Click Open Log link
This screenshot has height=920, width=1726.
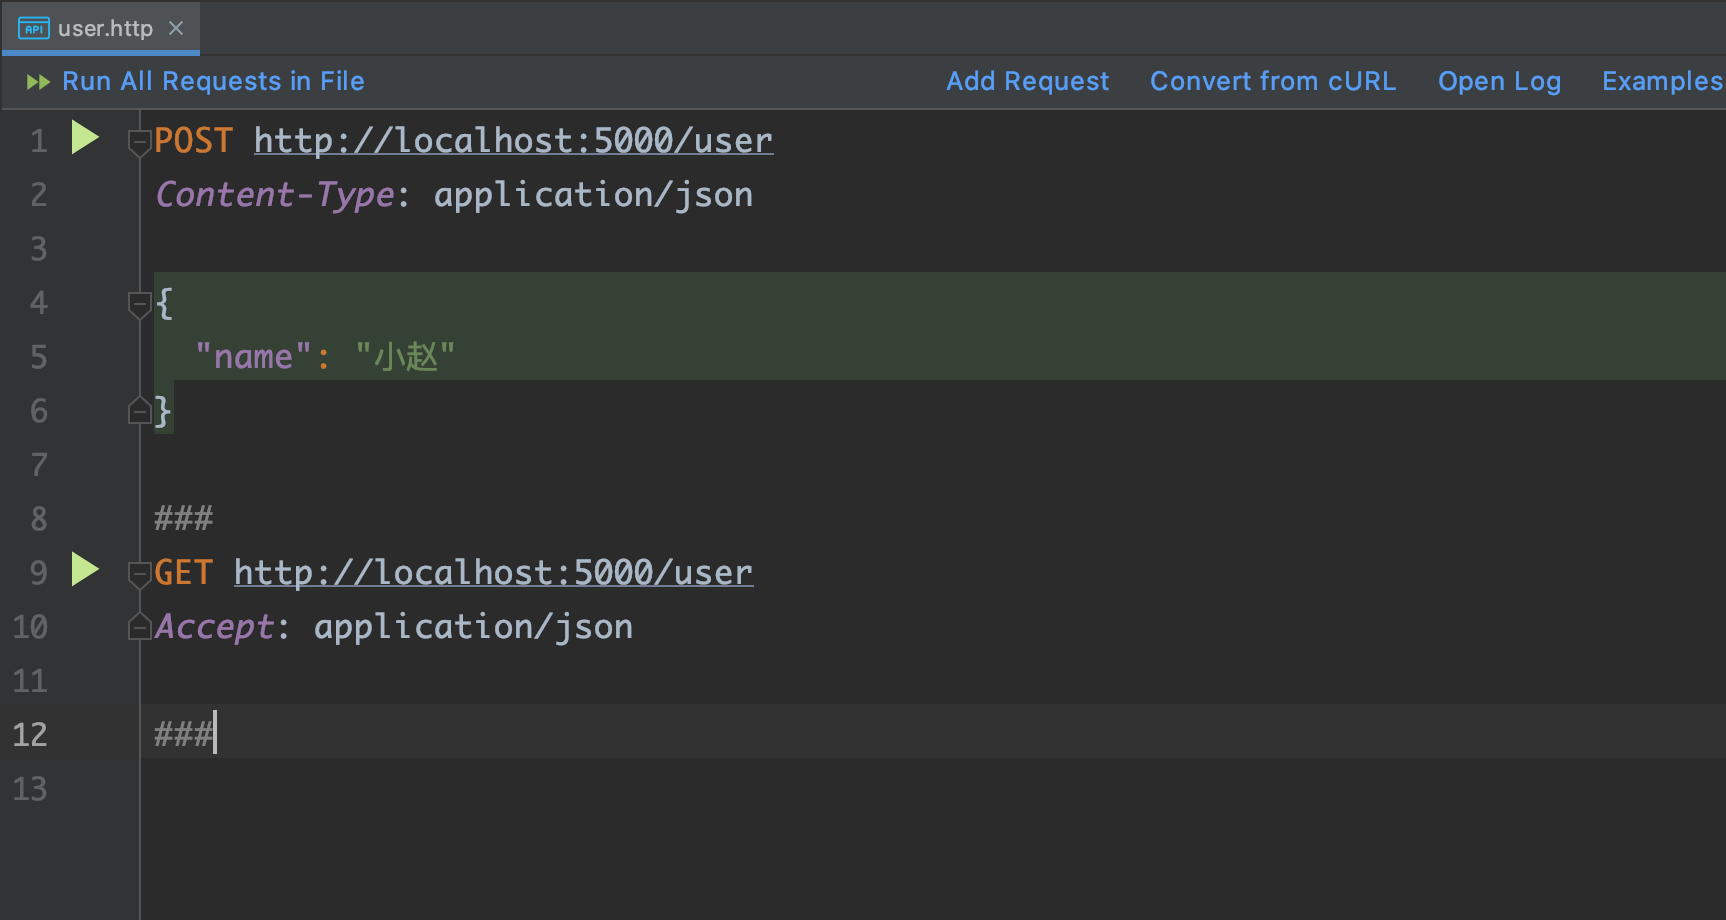(1499, 81)
